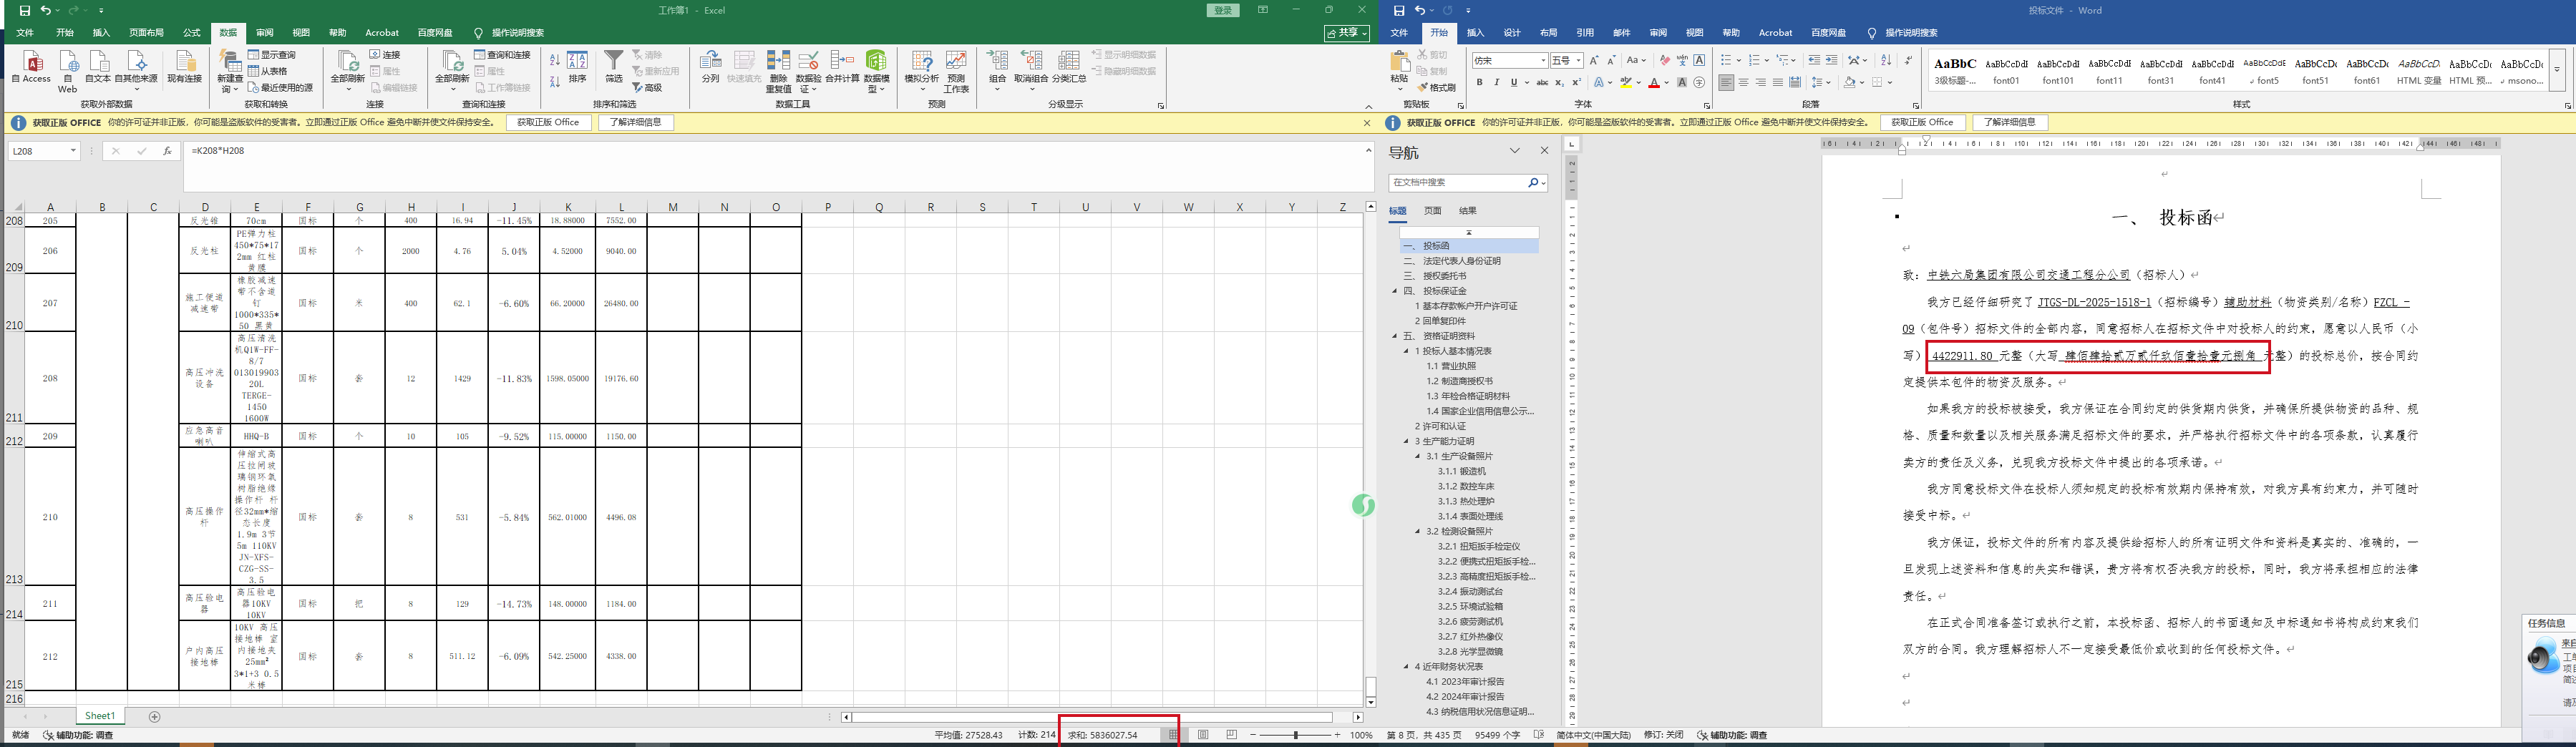Click 了解详细信息 button in Excel notification bar
Image resolution: width=2576 pixels, height=747 pixels.
(x=636, y=123)
